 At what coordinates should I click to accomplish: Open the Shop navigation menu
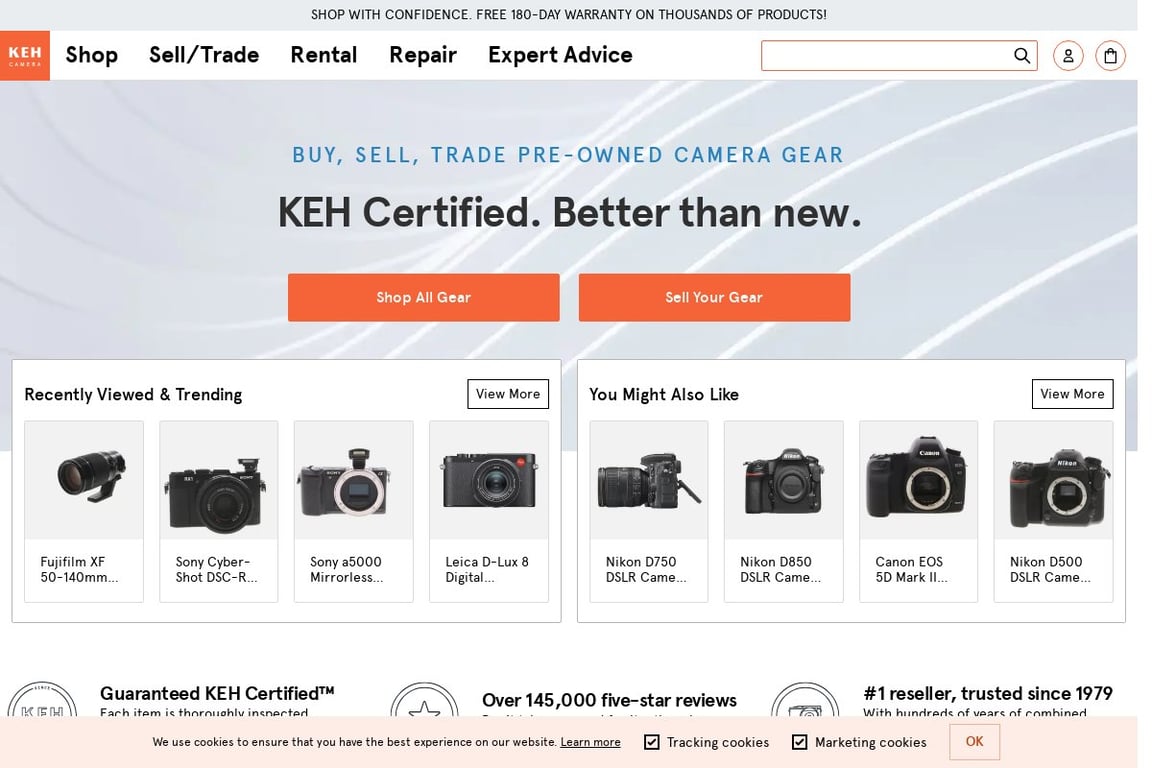pos(90,55)
